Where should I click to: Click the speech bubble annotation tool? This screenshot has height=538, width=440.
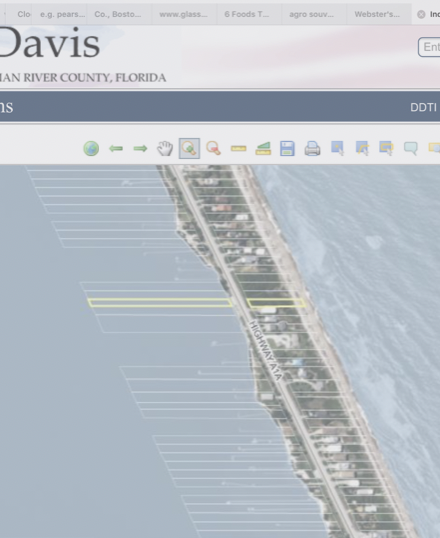pos(411,149)
